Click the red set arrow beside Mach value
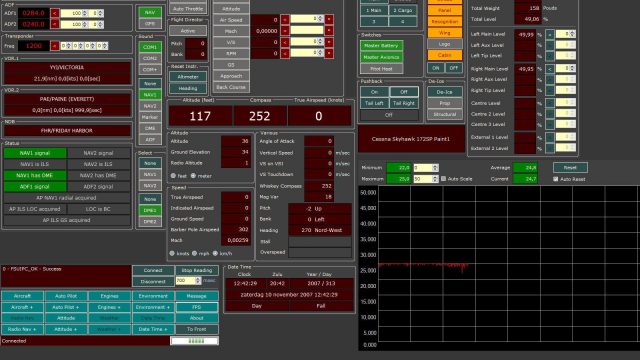640x360 pixels. (285, 31)
